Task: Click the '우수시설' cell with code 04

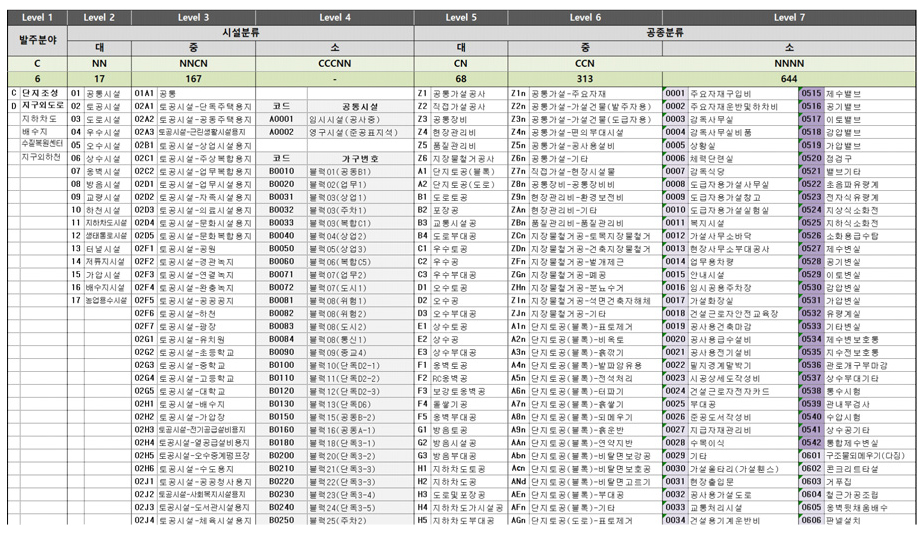Action: click(x=107, y=132)
